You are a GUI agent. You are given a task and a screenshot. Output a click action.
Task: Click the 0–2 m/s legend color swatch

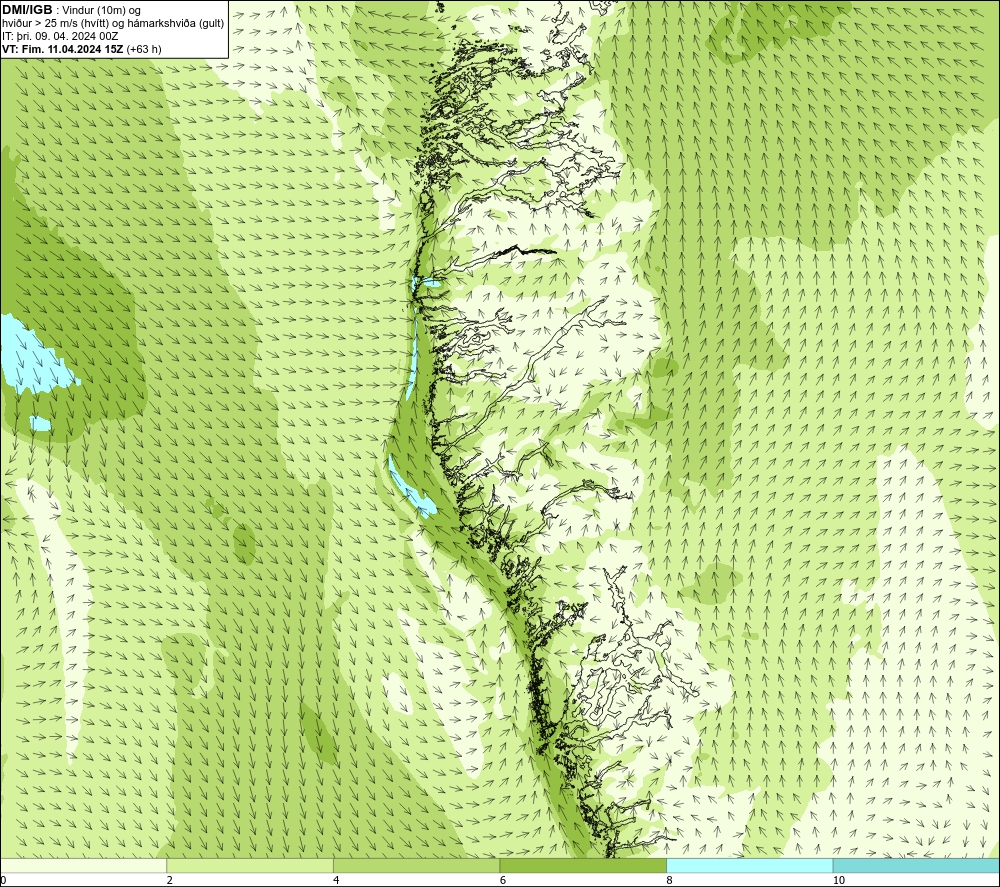[84, 865]
